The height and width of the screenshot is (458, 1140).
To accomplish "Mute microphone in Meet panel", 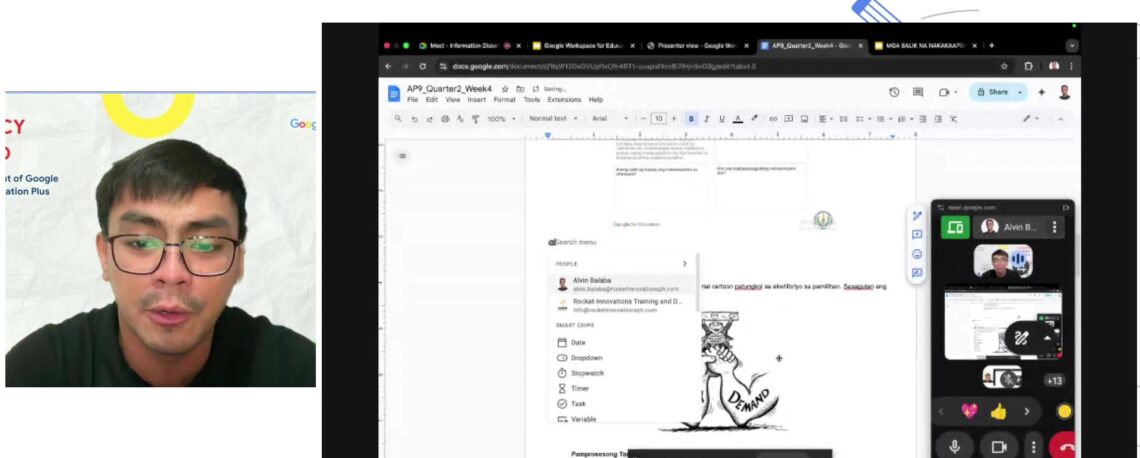I will pos(954,447).
